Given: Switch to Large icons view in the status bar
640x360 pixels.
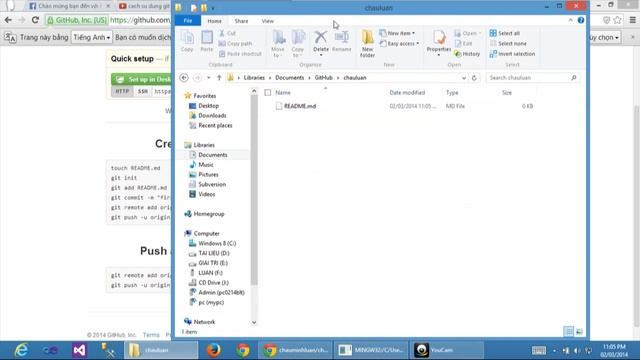Looking at the screenshot, I should point(579,331).
